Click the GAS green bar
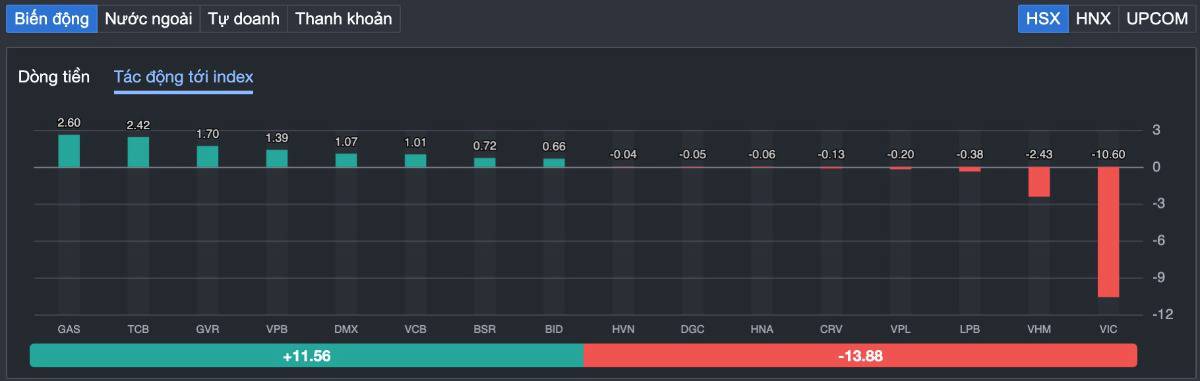Screen dimensions: 1200x381 click(69, 151)
